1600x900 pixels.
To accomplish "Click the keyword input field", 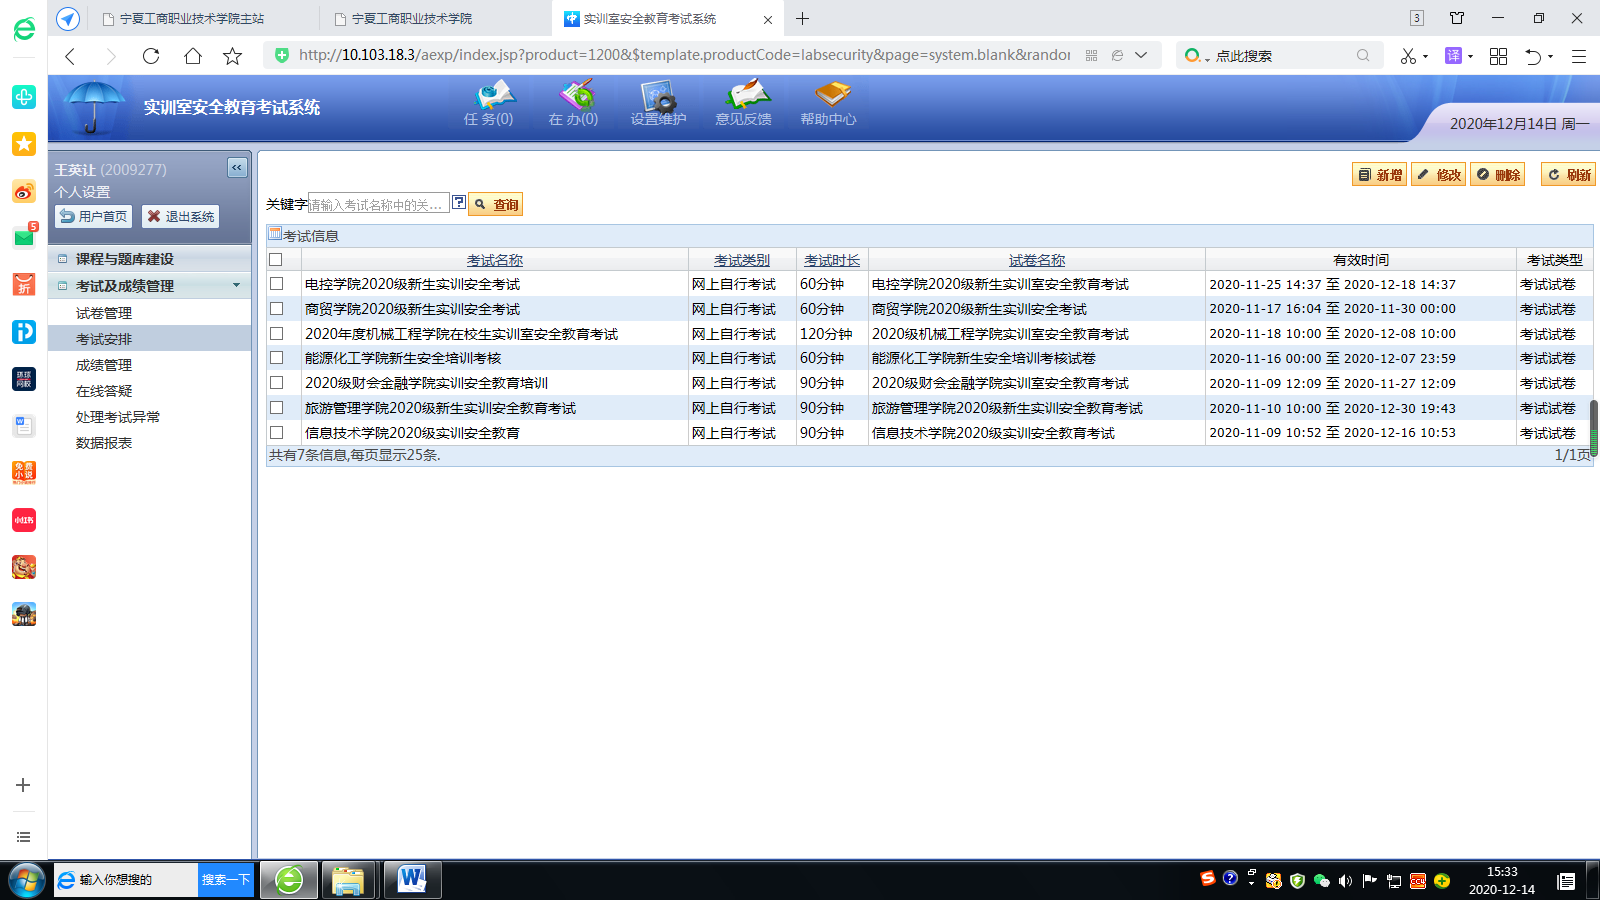I will pyautogui.click(x=378, y=205).
